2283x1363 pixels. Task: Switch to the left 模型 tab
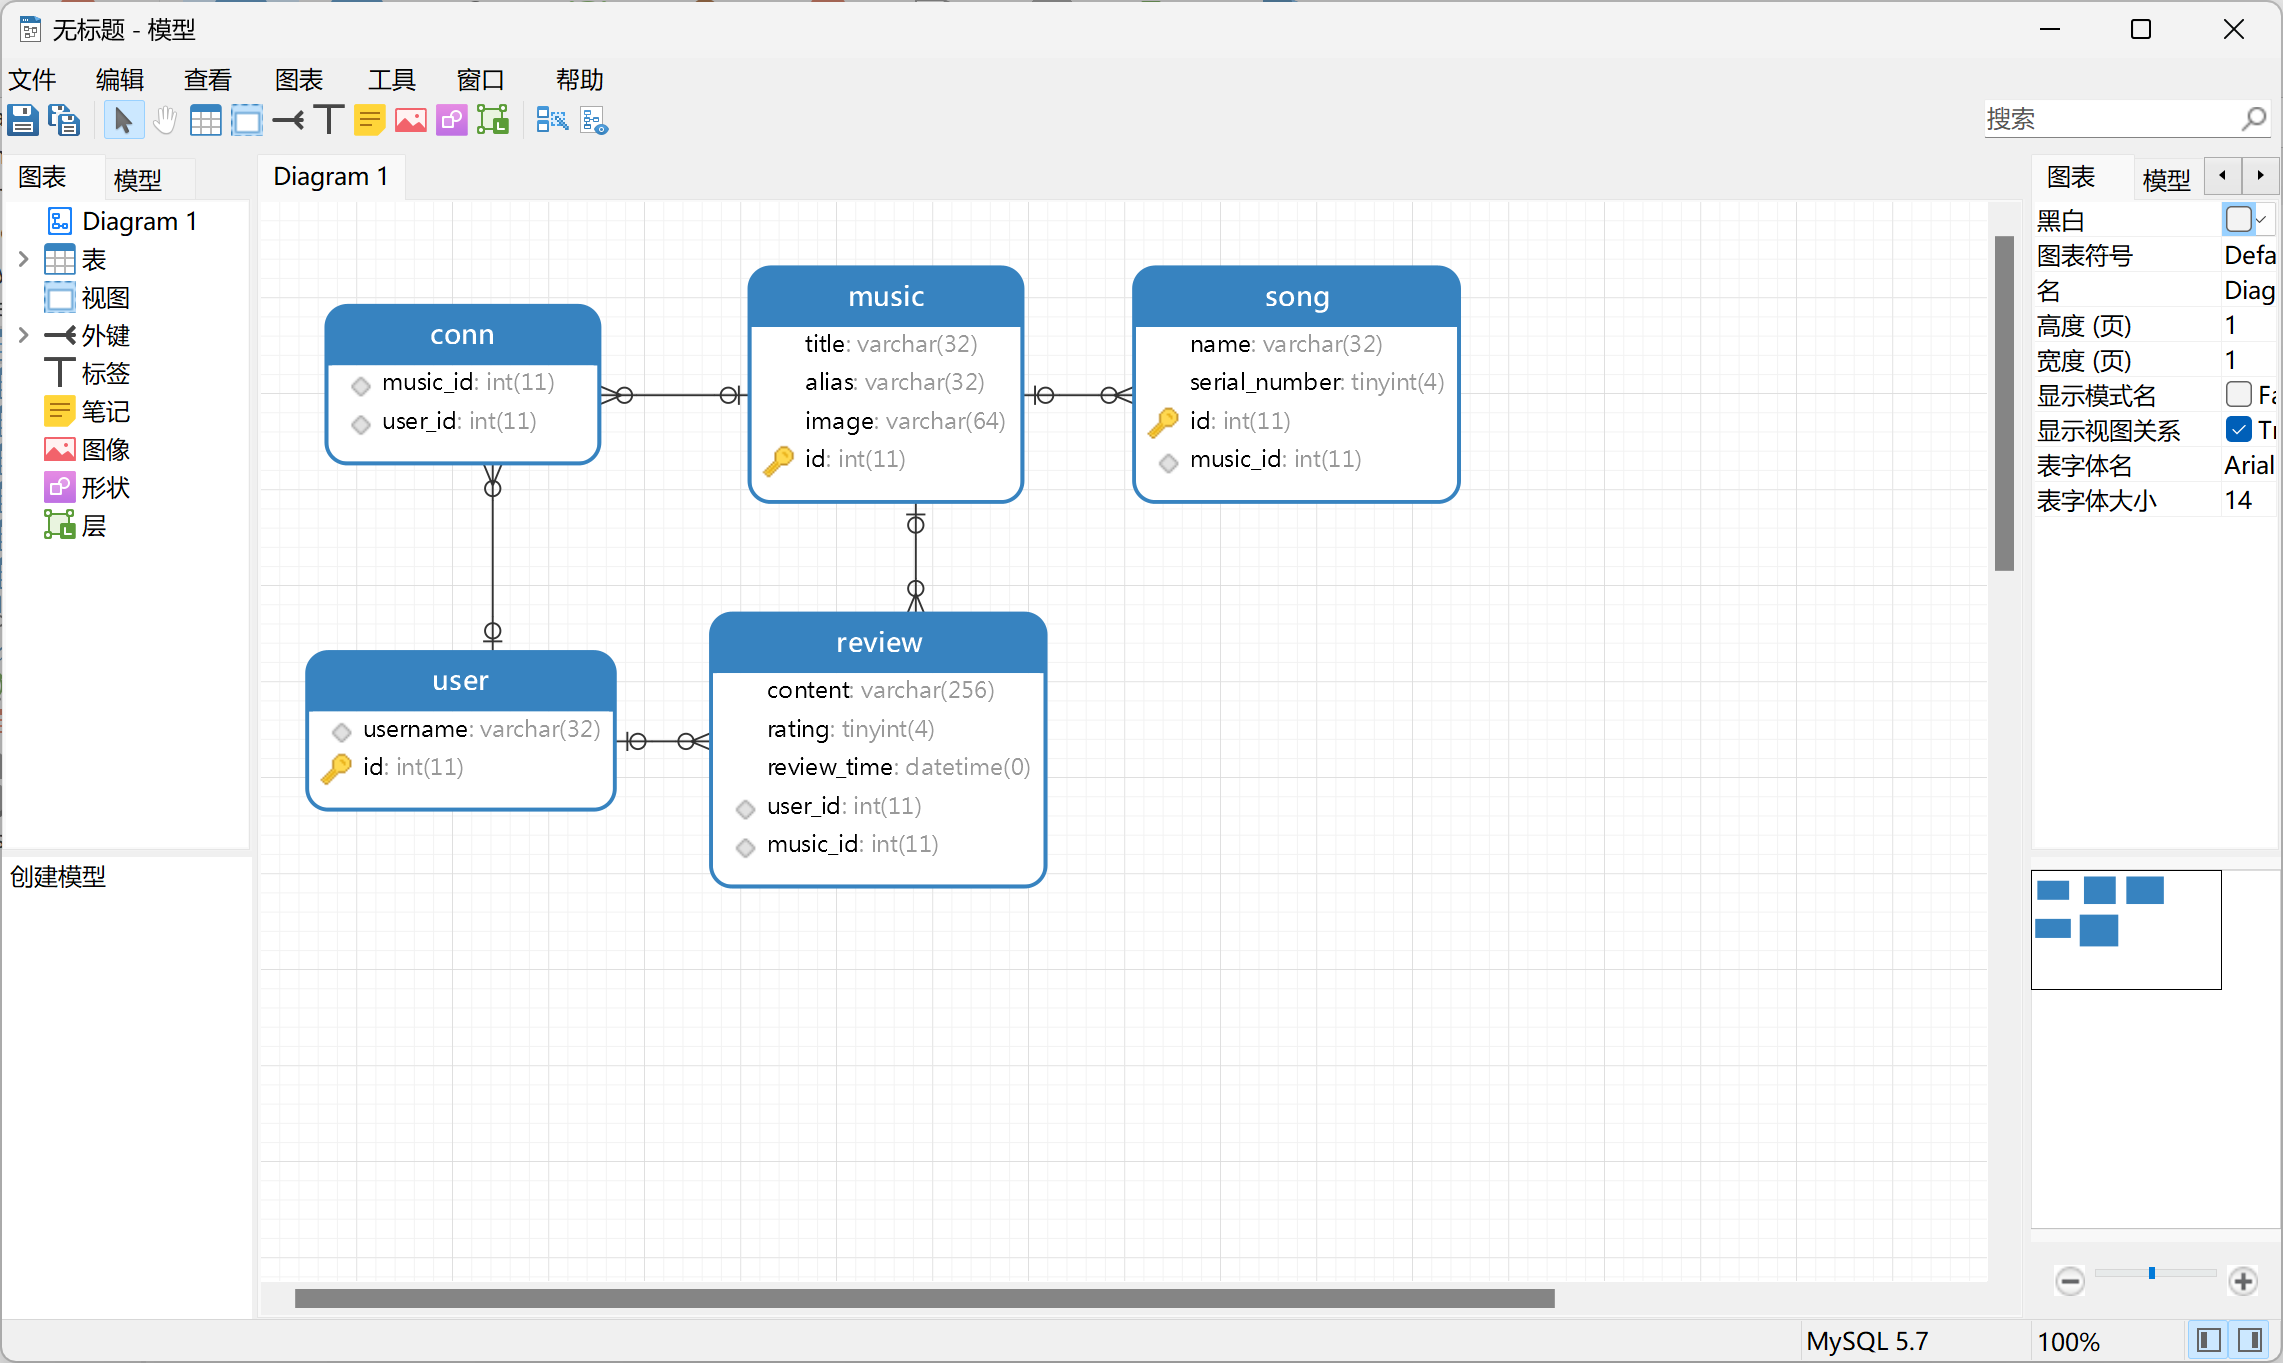[x=138, y=180]
